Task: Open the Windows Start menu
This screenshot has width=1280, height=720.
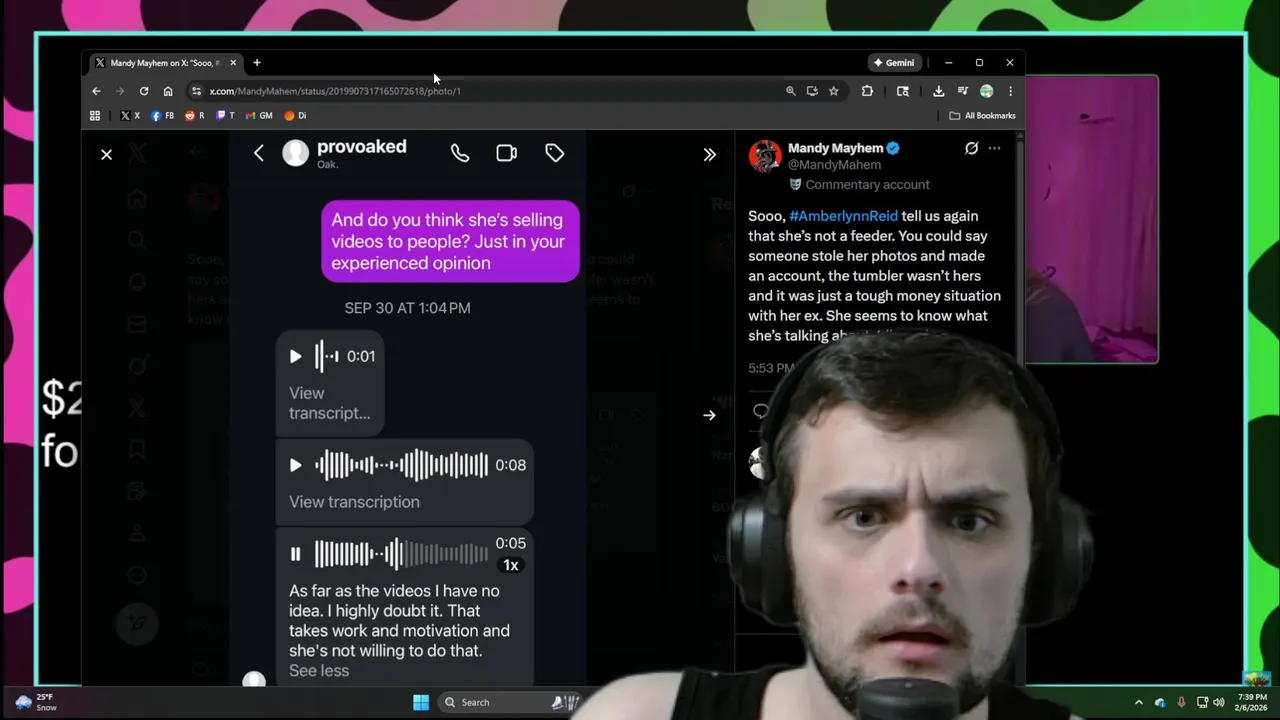Action: click(x=421, y=702)
